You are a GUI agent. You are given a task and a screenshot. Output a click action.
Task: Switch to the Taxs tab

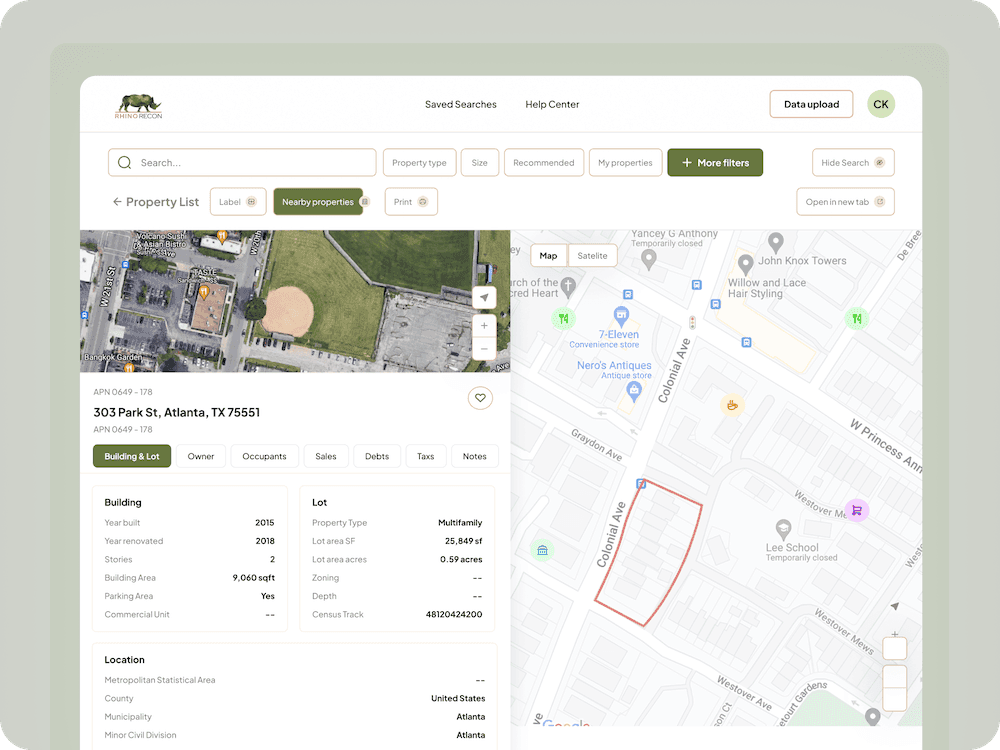click(x=425, y=456)
